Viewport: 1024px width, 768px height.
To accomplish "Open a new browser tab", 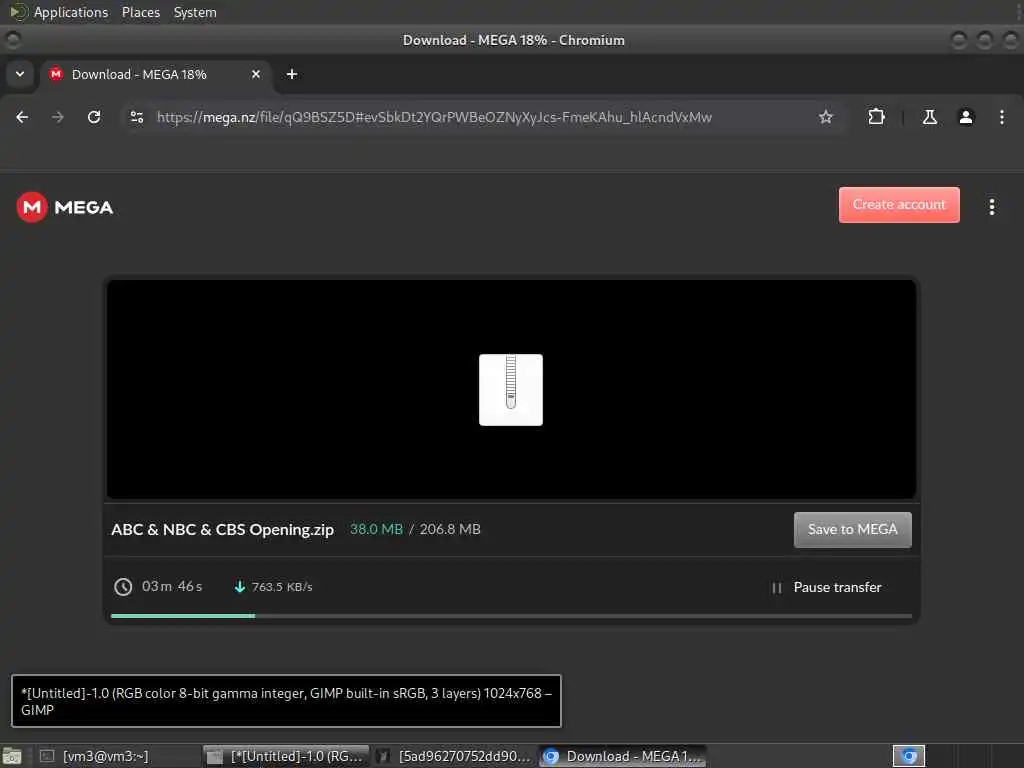I will tap(292, 74).
